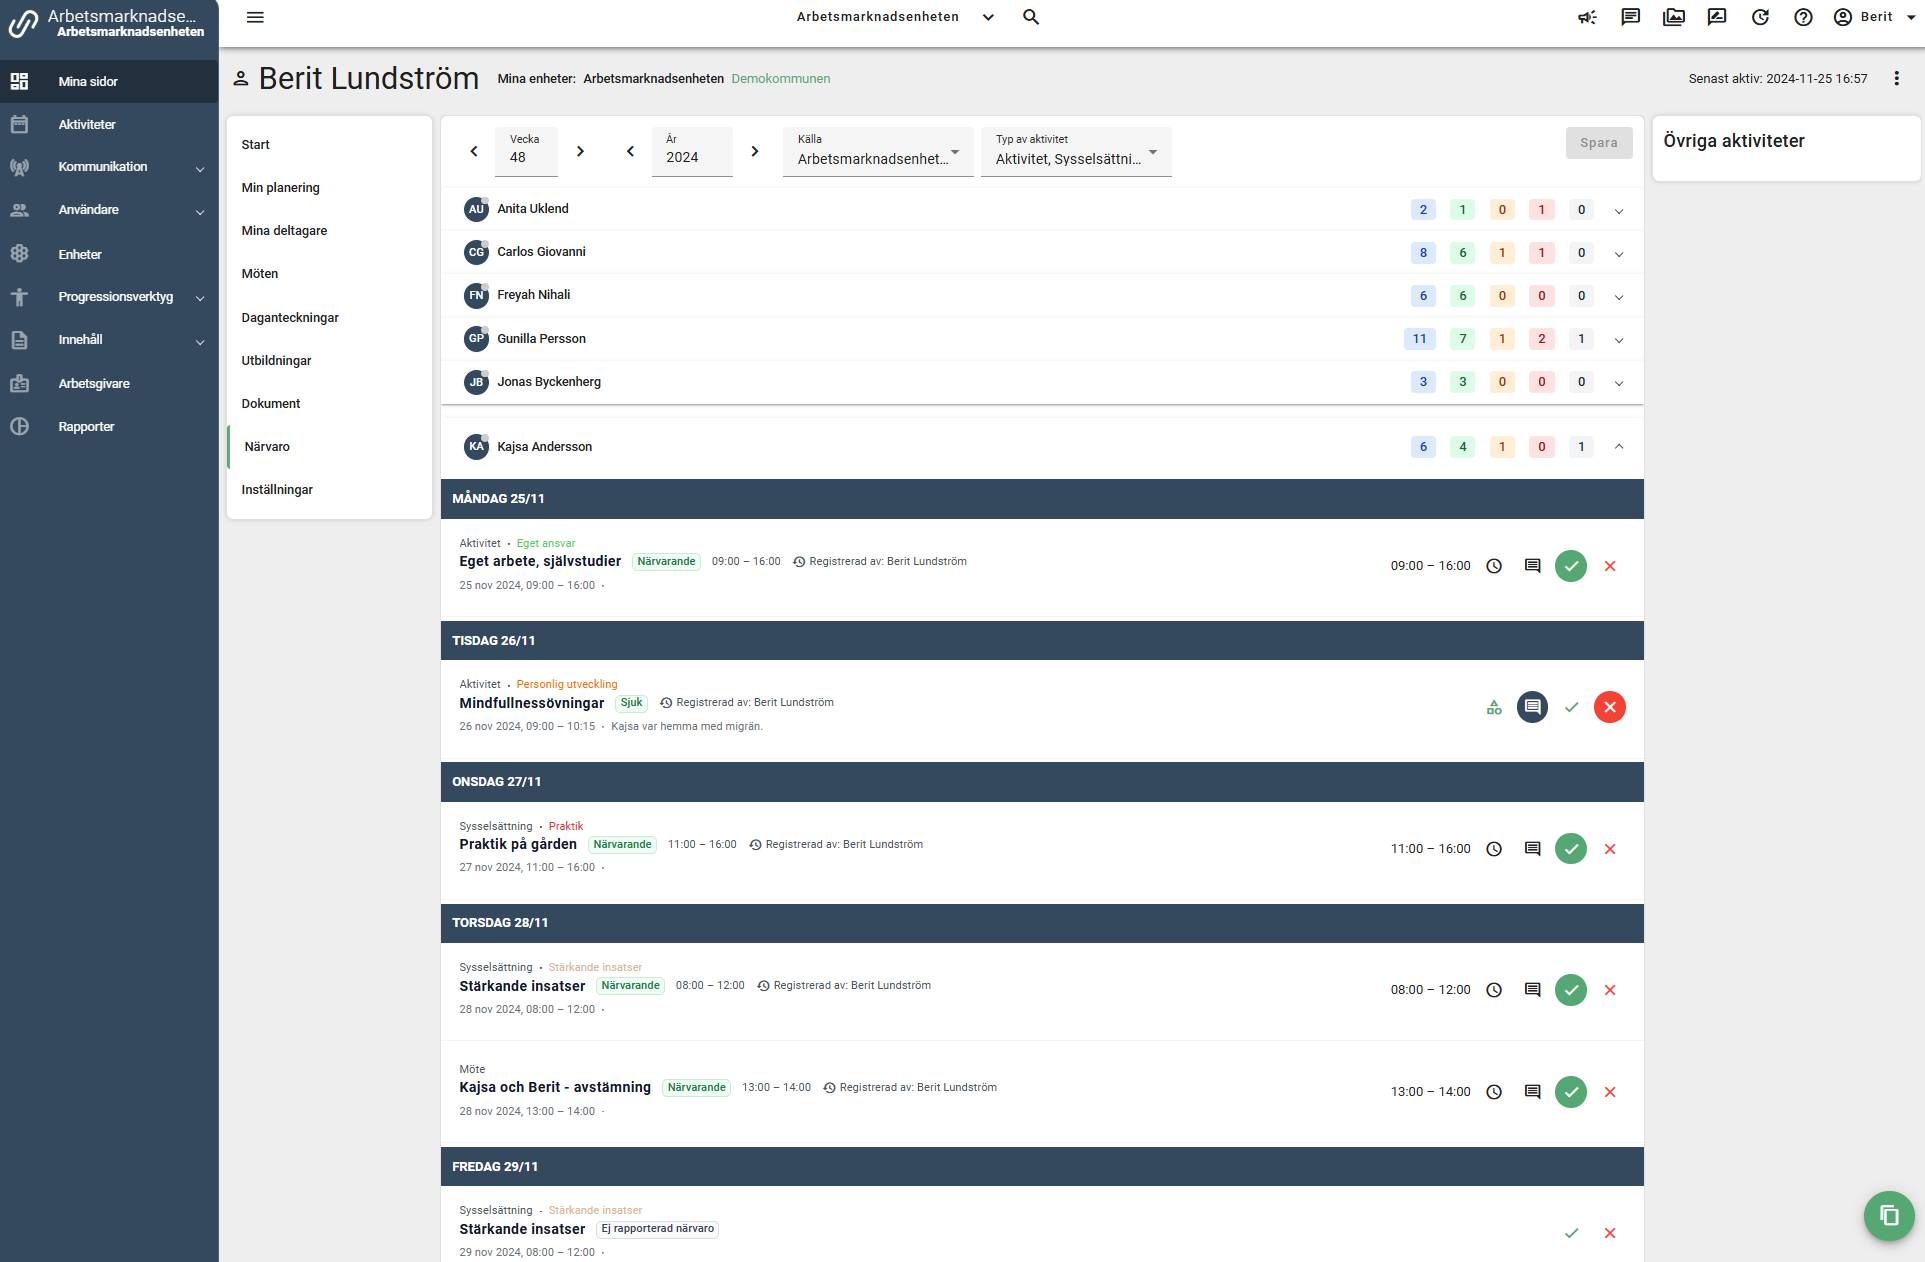
Task: Click Carlos Giovanni's blue count badge
Action: point(1423,253)
